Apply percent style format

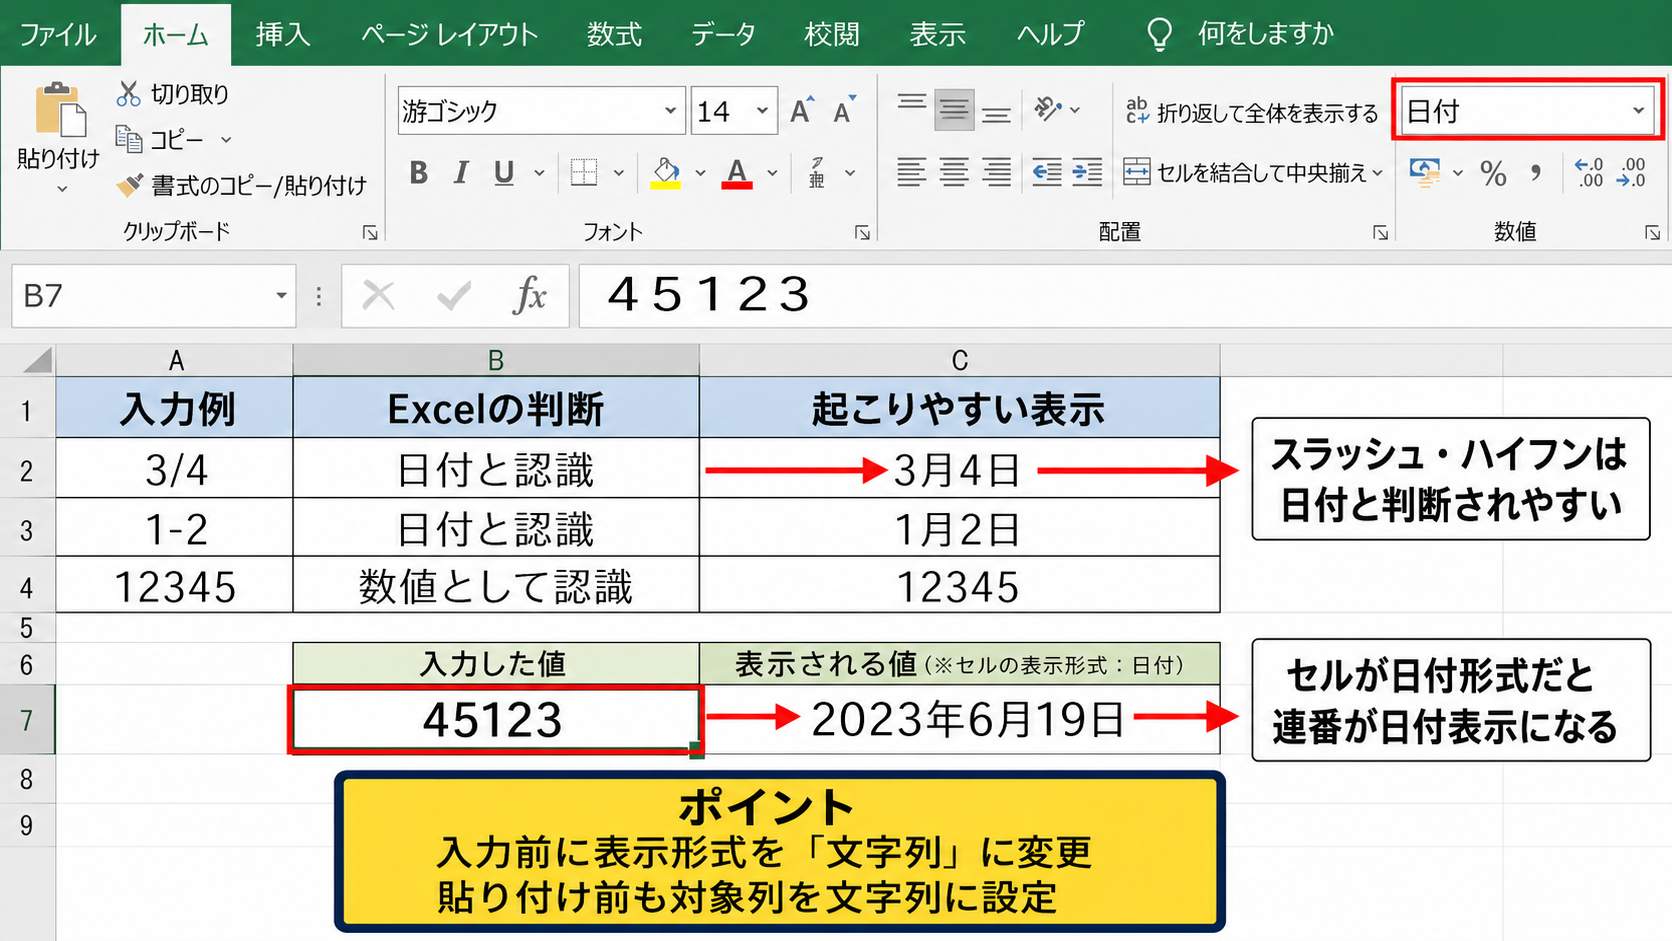click(x=1494, y=174)
